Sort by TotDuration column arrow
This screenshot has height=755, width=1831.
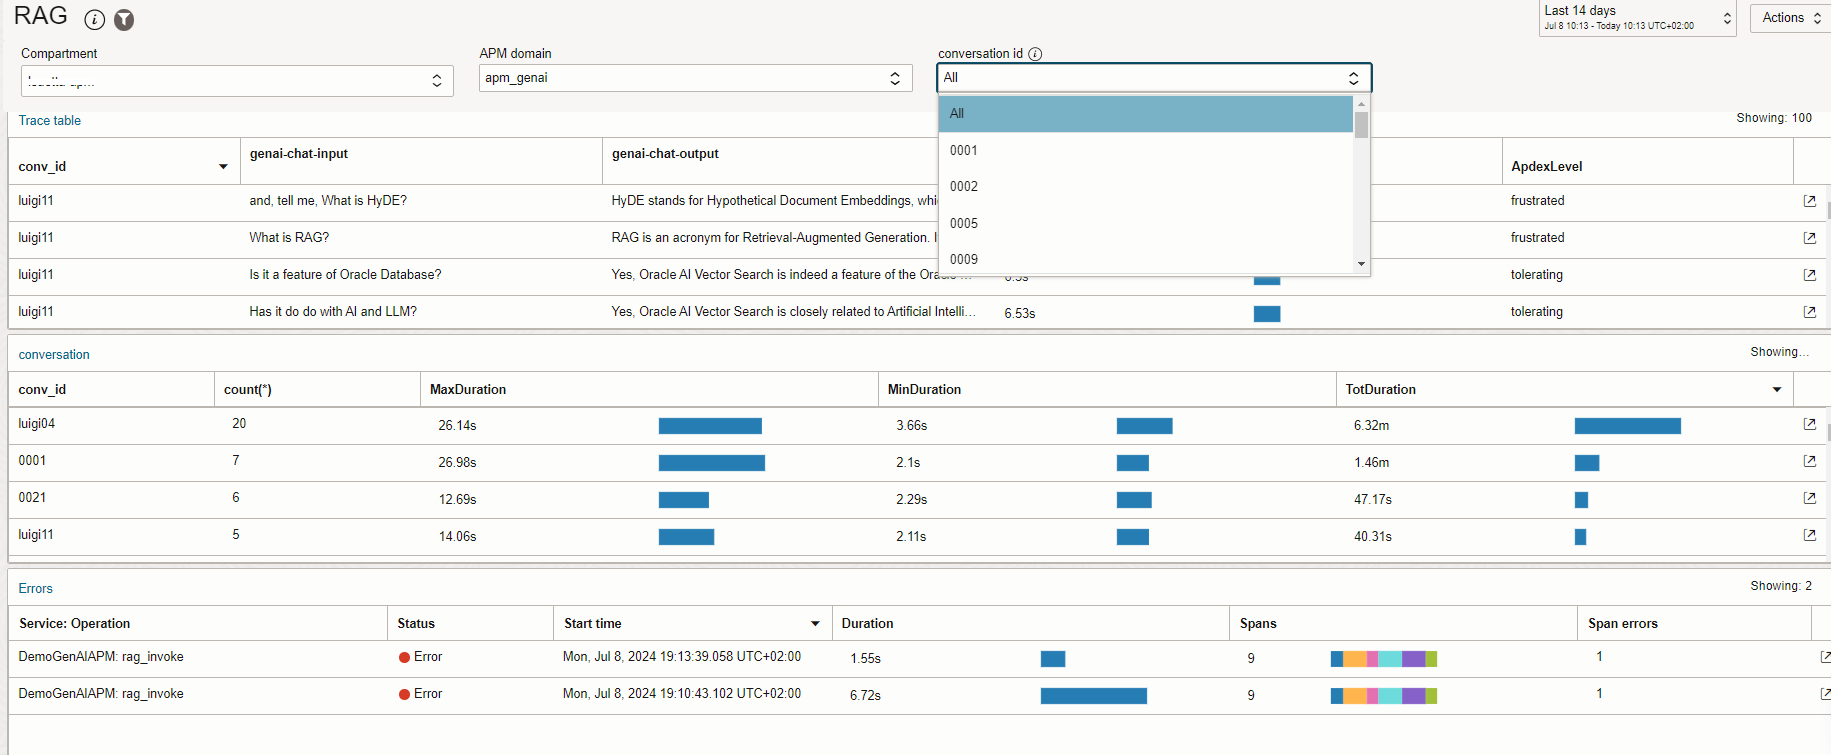pyautogui.click(x=1776, y=390)
